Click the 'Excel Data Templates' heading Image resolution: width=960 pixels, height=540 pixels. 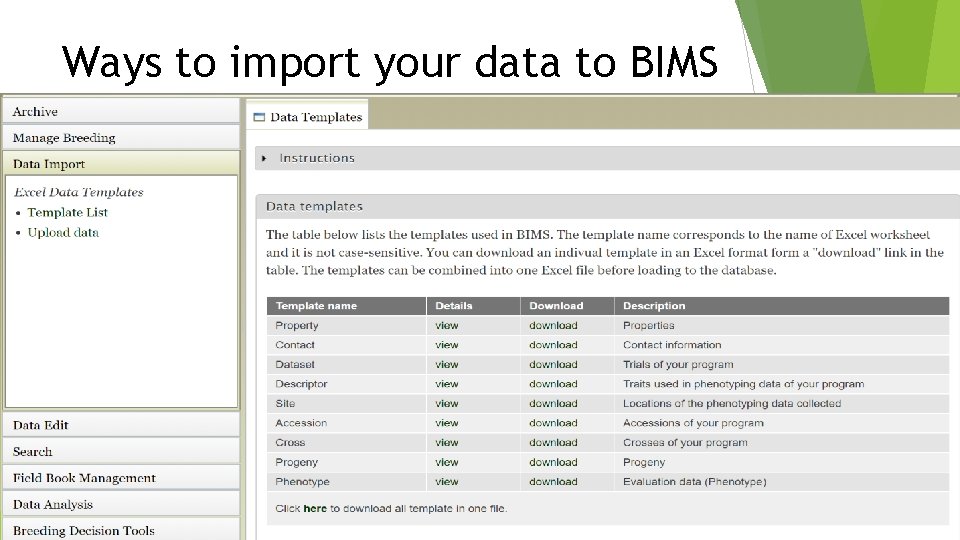click(78, 192)
